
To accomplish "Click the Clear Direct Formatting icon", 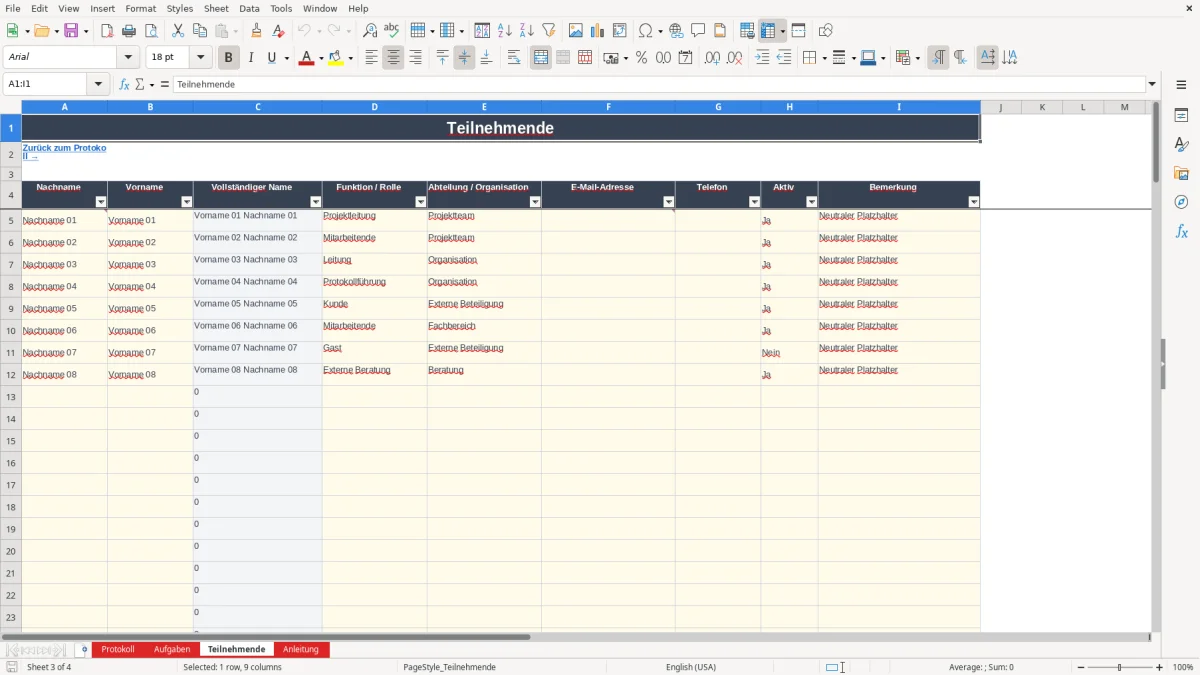I will pos(278,31).
